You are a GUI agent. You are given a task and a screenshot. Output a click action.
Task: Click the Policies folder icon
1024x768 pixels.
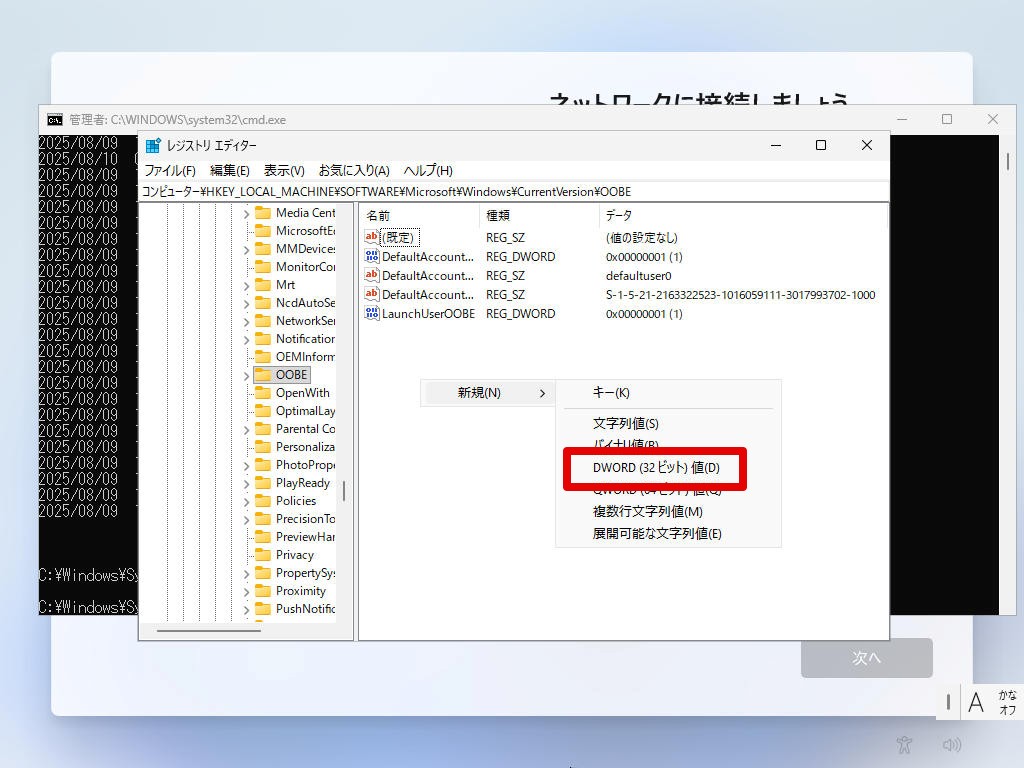tap(263, 500)
